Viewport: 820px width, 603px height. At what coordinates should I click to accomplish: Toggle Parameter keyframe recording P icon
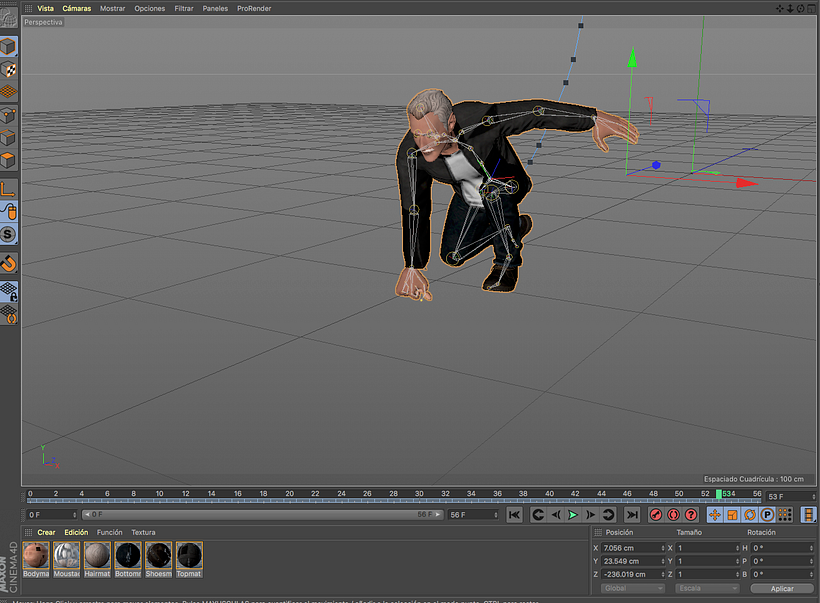pos(767,515)
